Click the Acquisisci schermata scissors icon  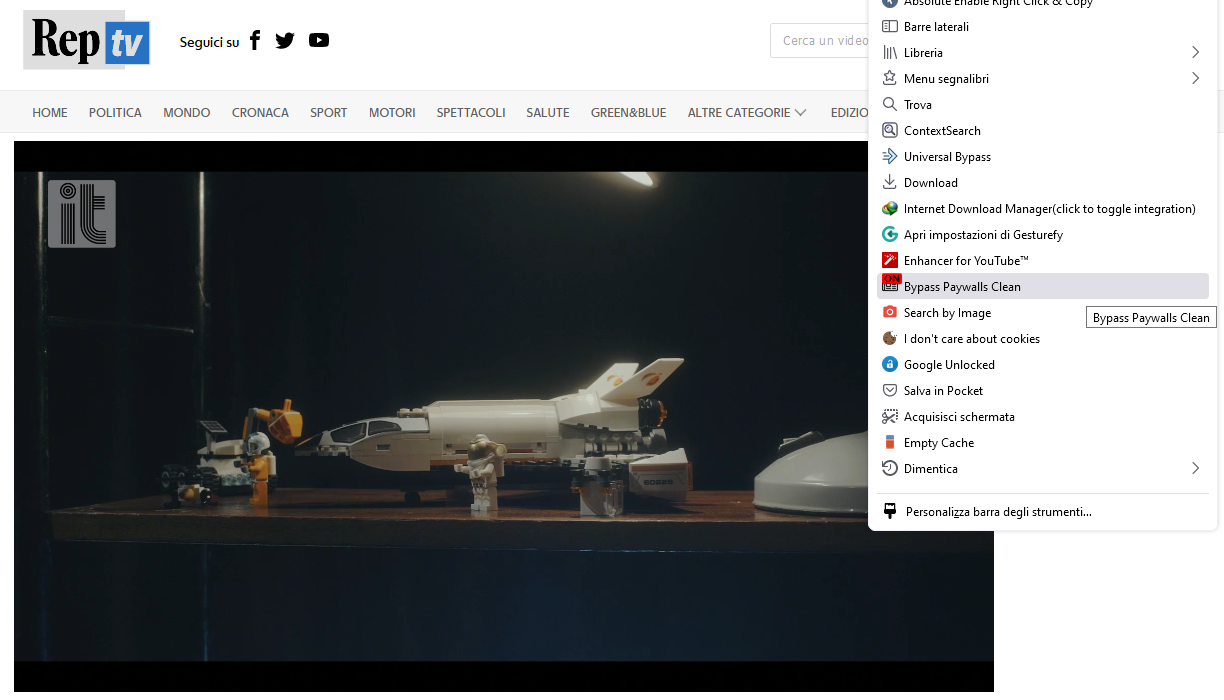pyautogui.click(x=890, y=417)
